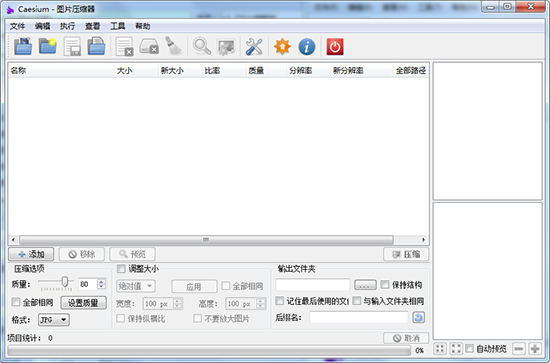Click the 应用 button
This screenshot has height=363, width=550.
point(194,287)
